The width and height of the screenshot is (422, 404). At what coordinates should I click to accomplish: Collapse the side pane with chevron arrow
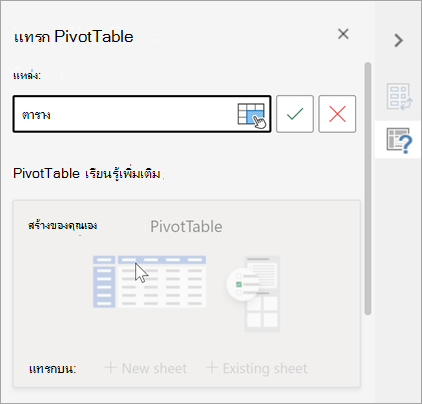398,41
